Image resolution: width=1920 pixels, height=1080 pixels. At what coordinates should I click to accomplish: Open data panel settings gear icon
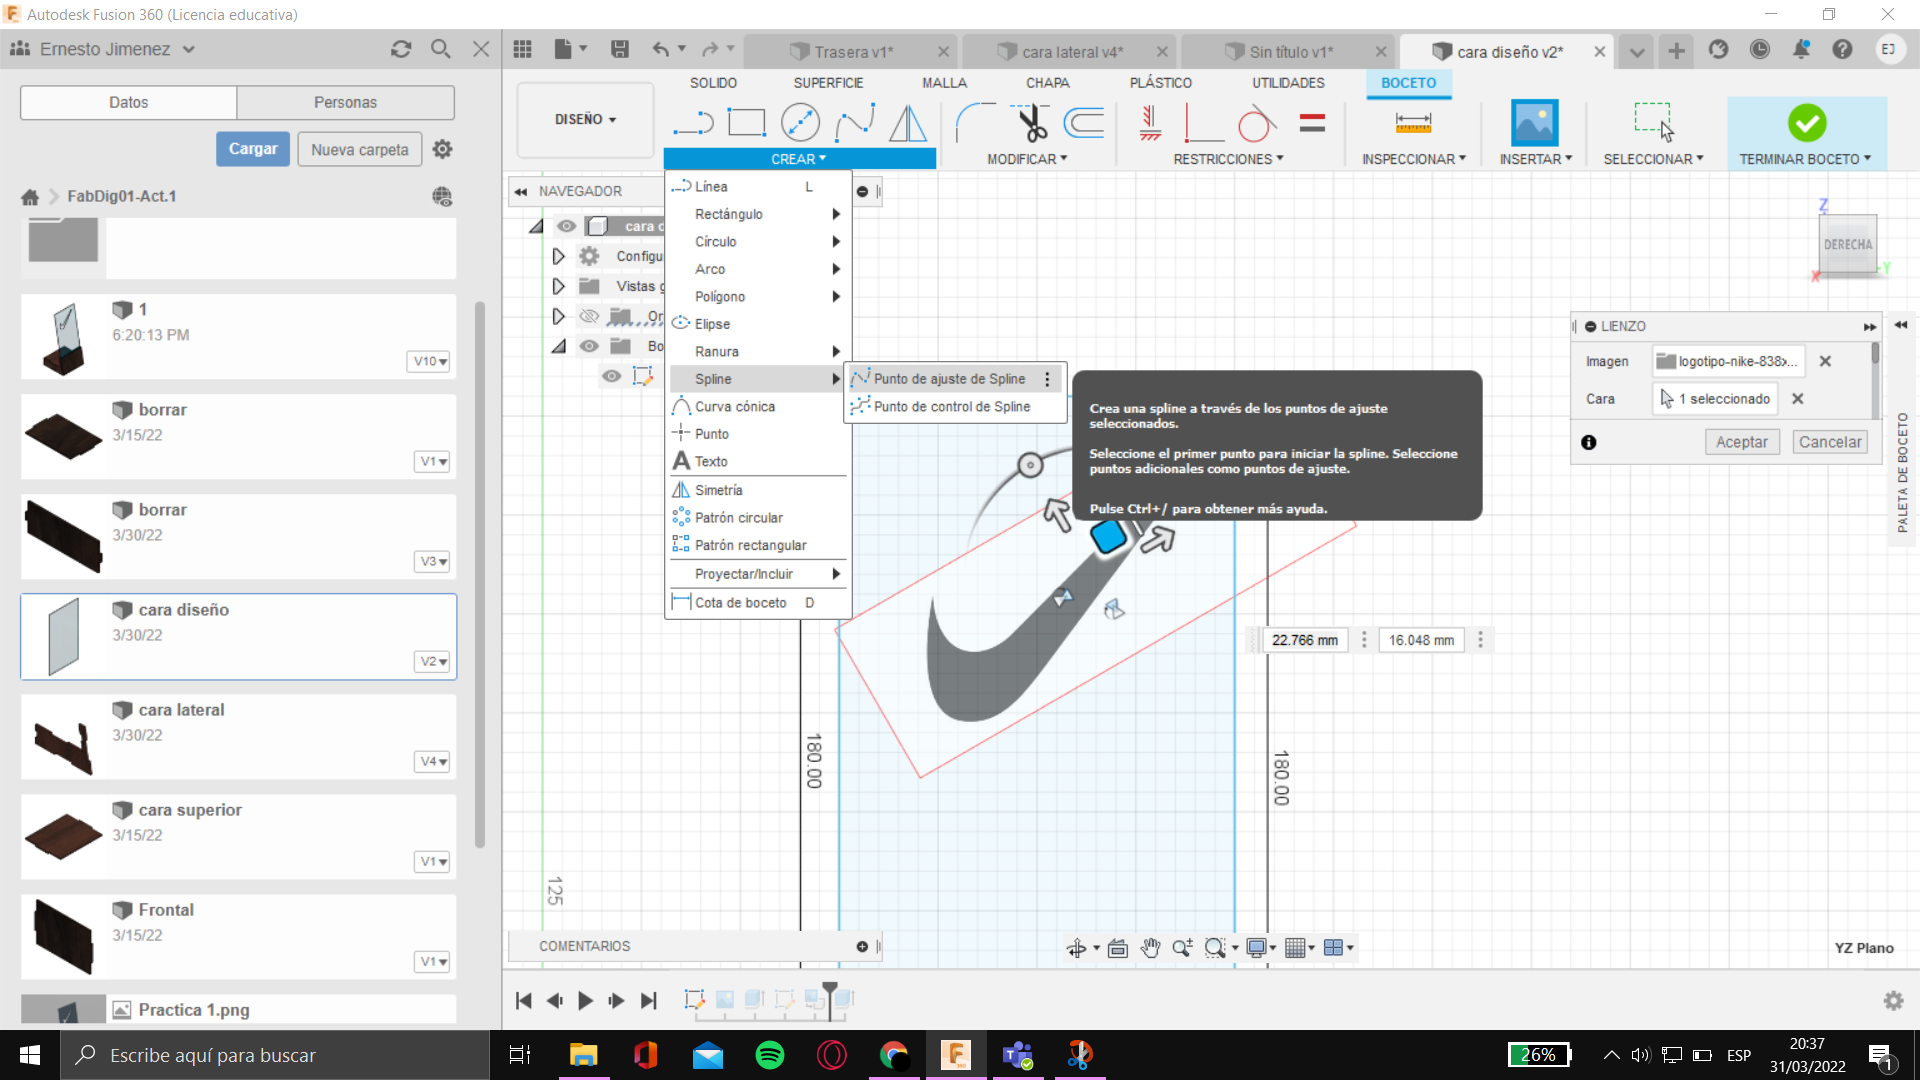pyautogui.click(x=442, y=149)
